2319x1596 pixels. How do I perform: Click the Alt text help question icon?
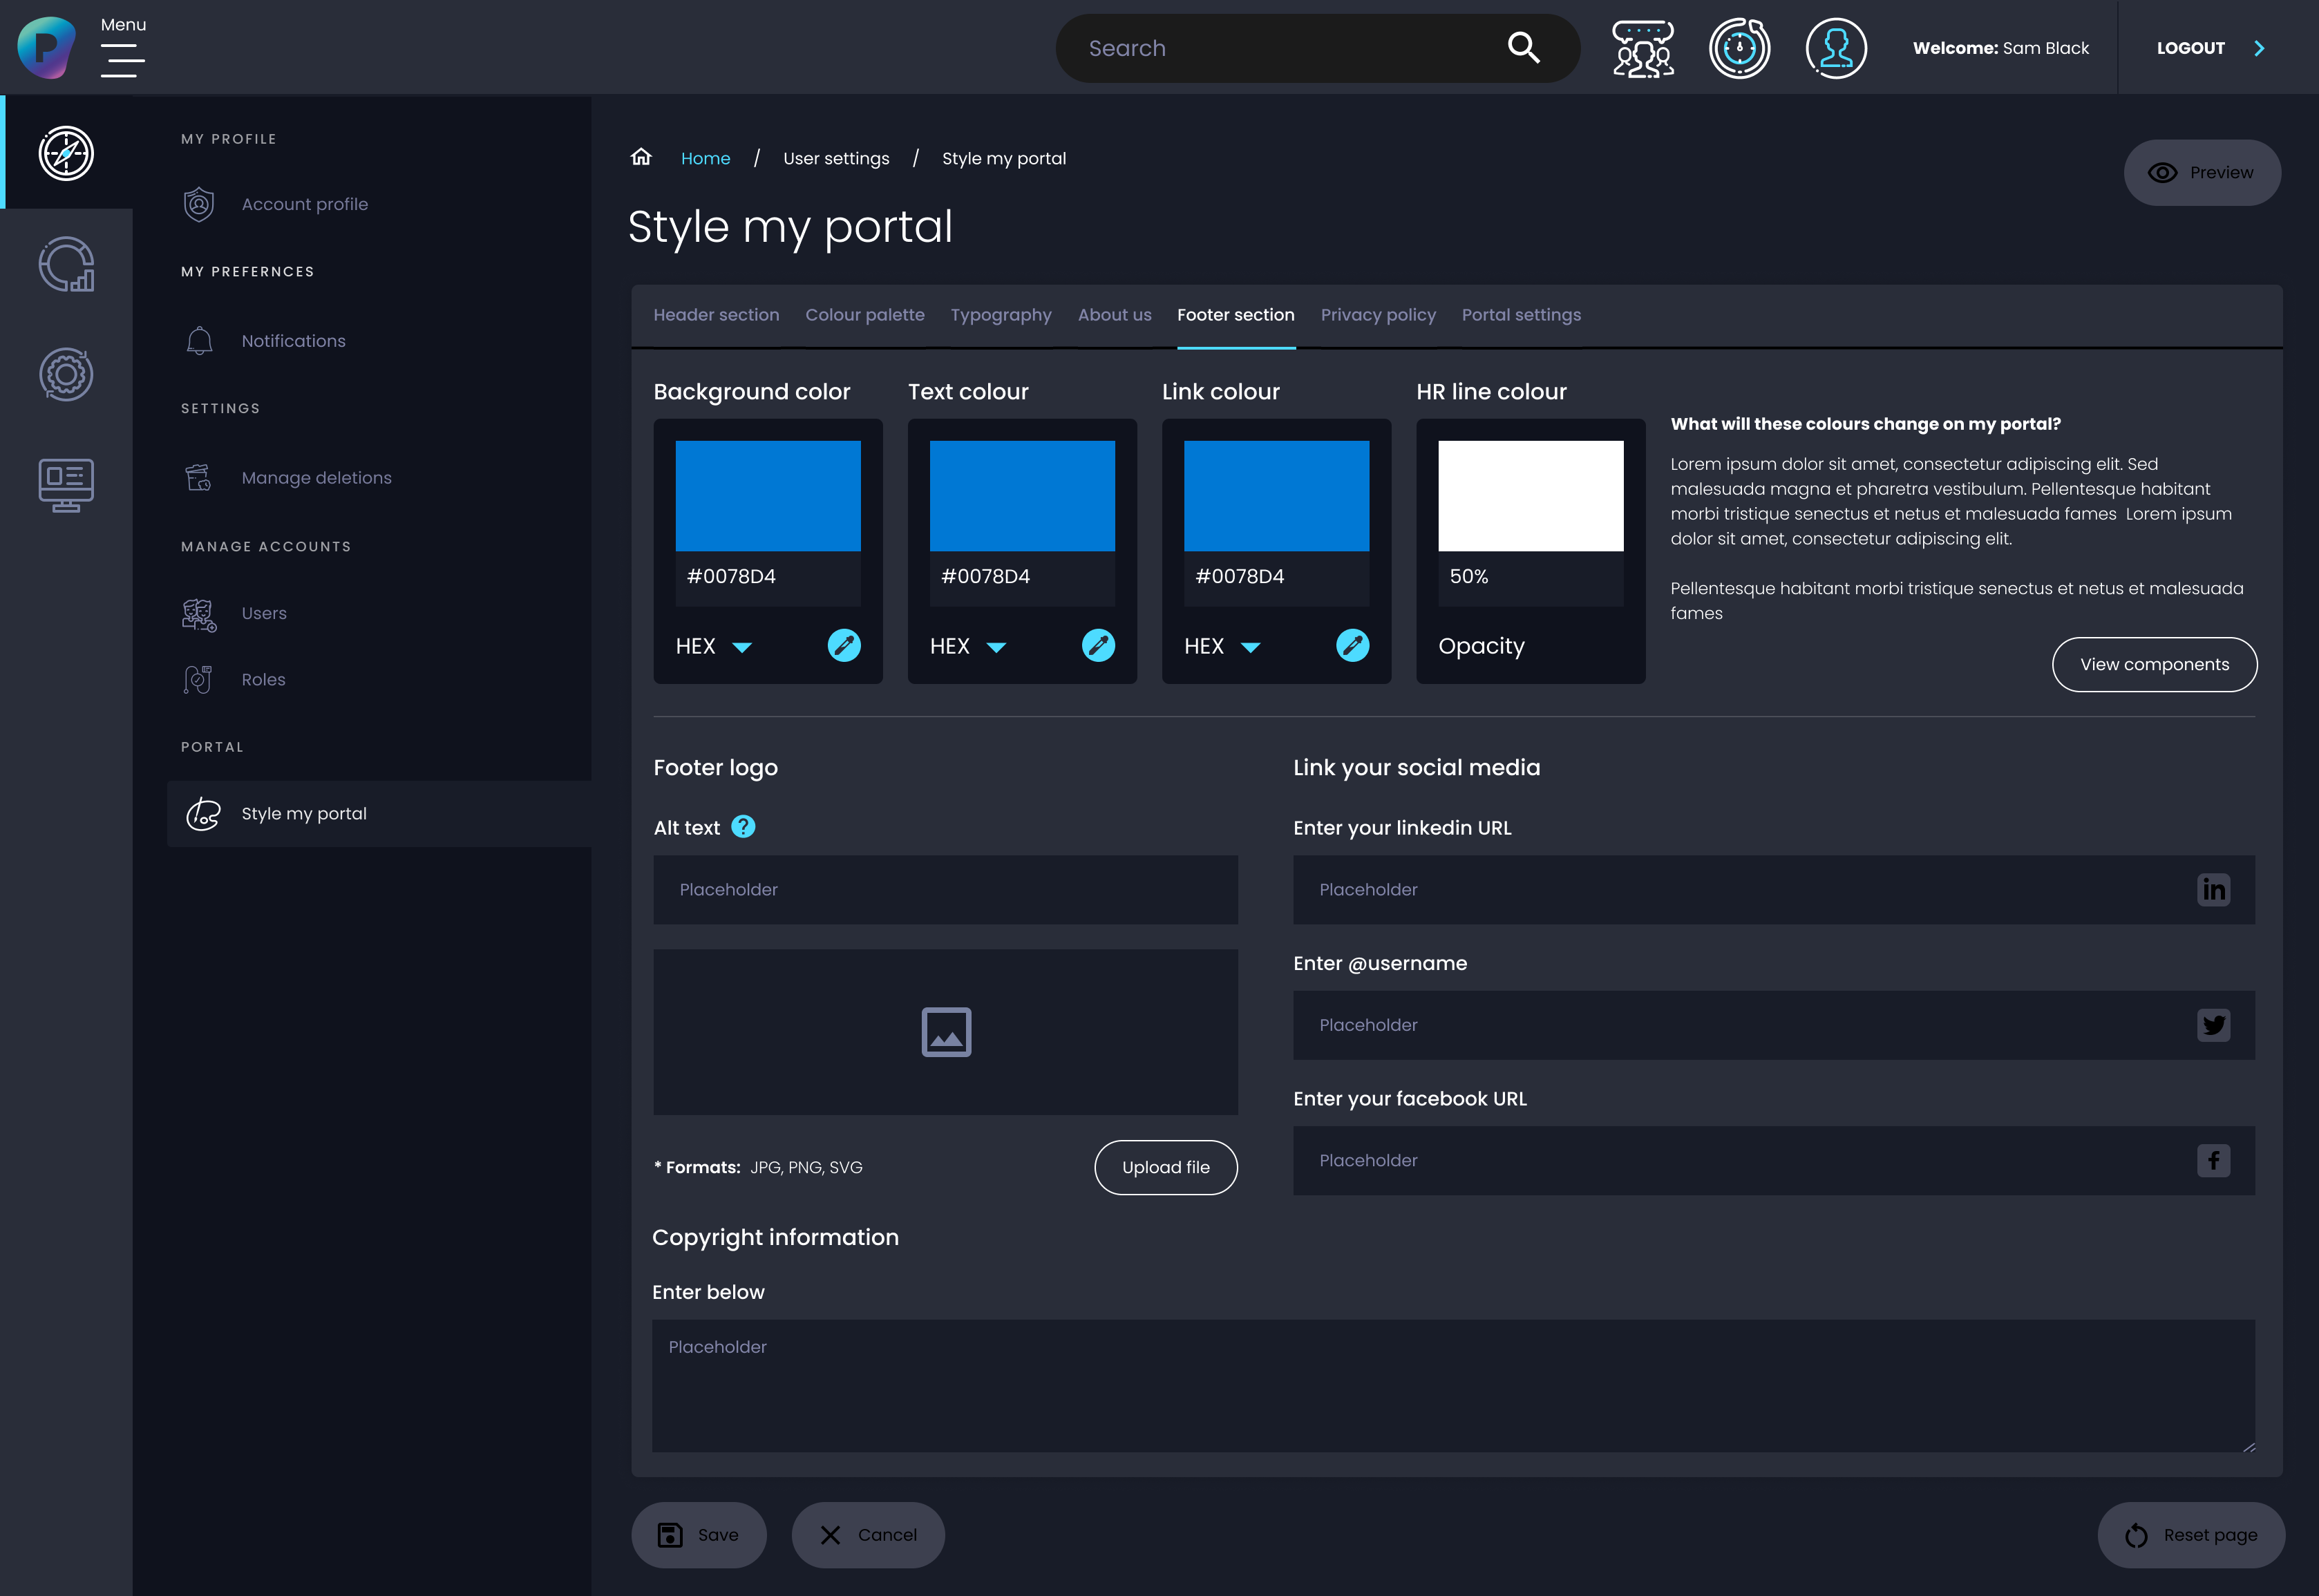coord(743,827)
